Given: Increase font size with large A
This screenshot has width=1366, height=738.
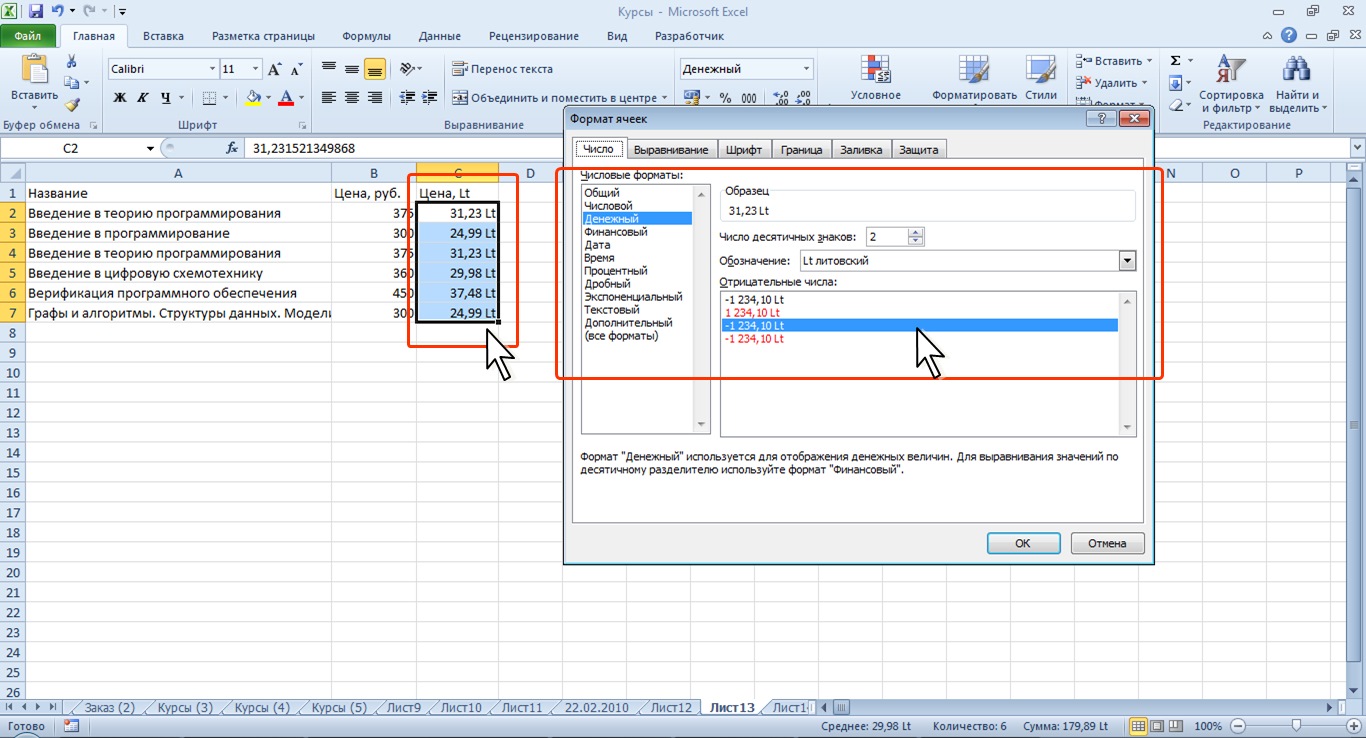Looking at the screenshot, I should tap(275, 69).
